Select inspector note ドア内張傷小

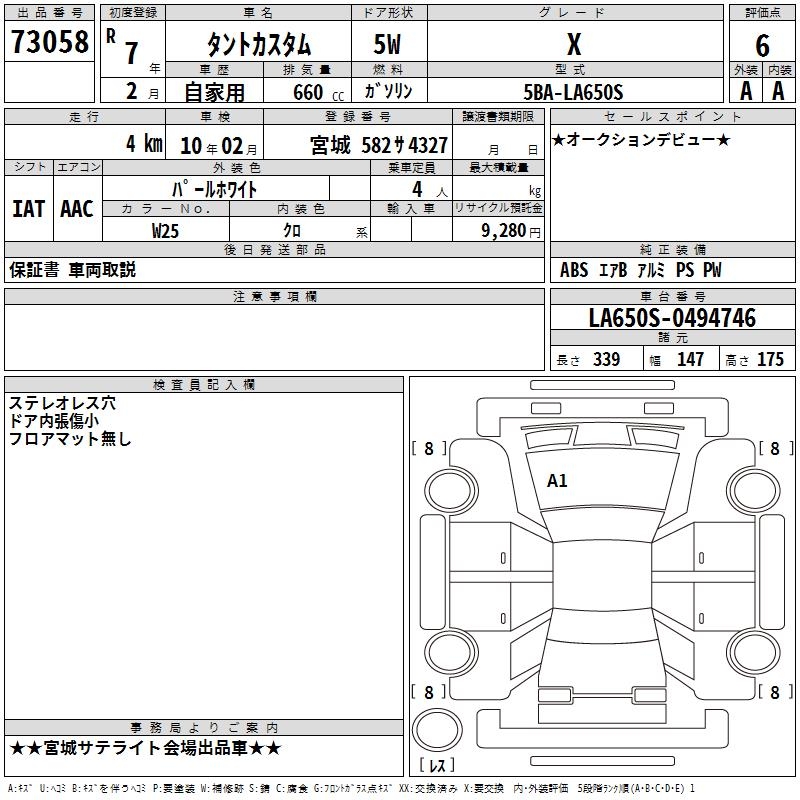(x=54, y=421)
